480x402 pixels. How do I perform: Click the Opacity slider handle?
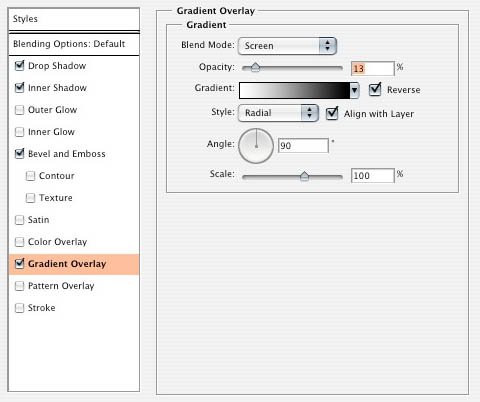(255, 67)
